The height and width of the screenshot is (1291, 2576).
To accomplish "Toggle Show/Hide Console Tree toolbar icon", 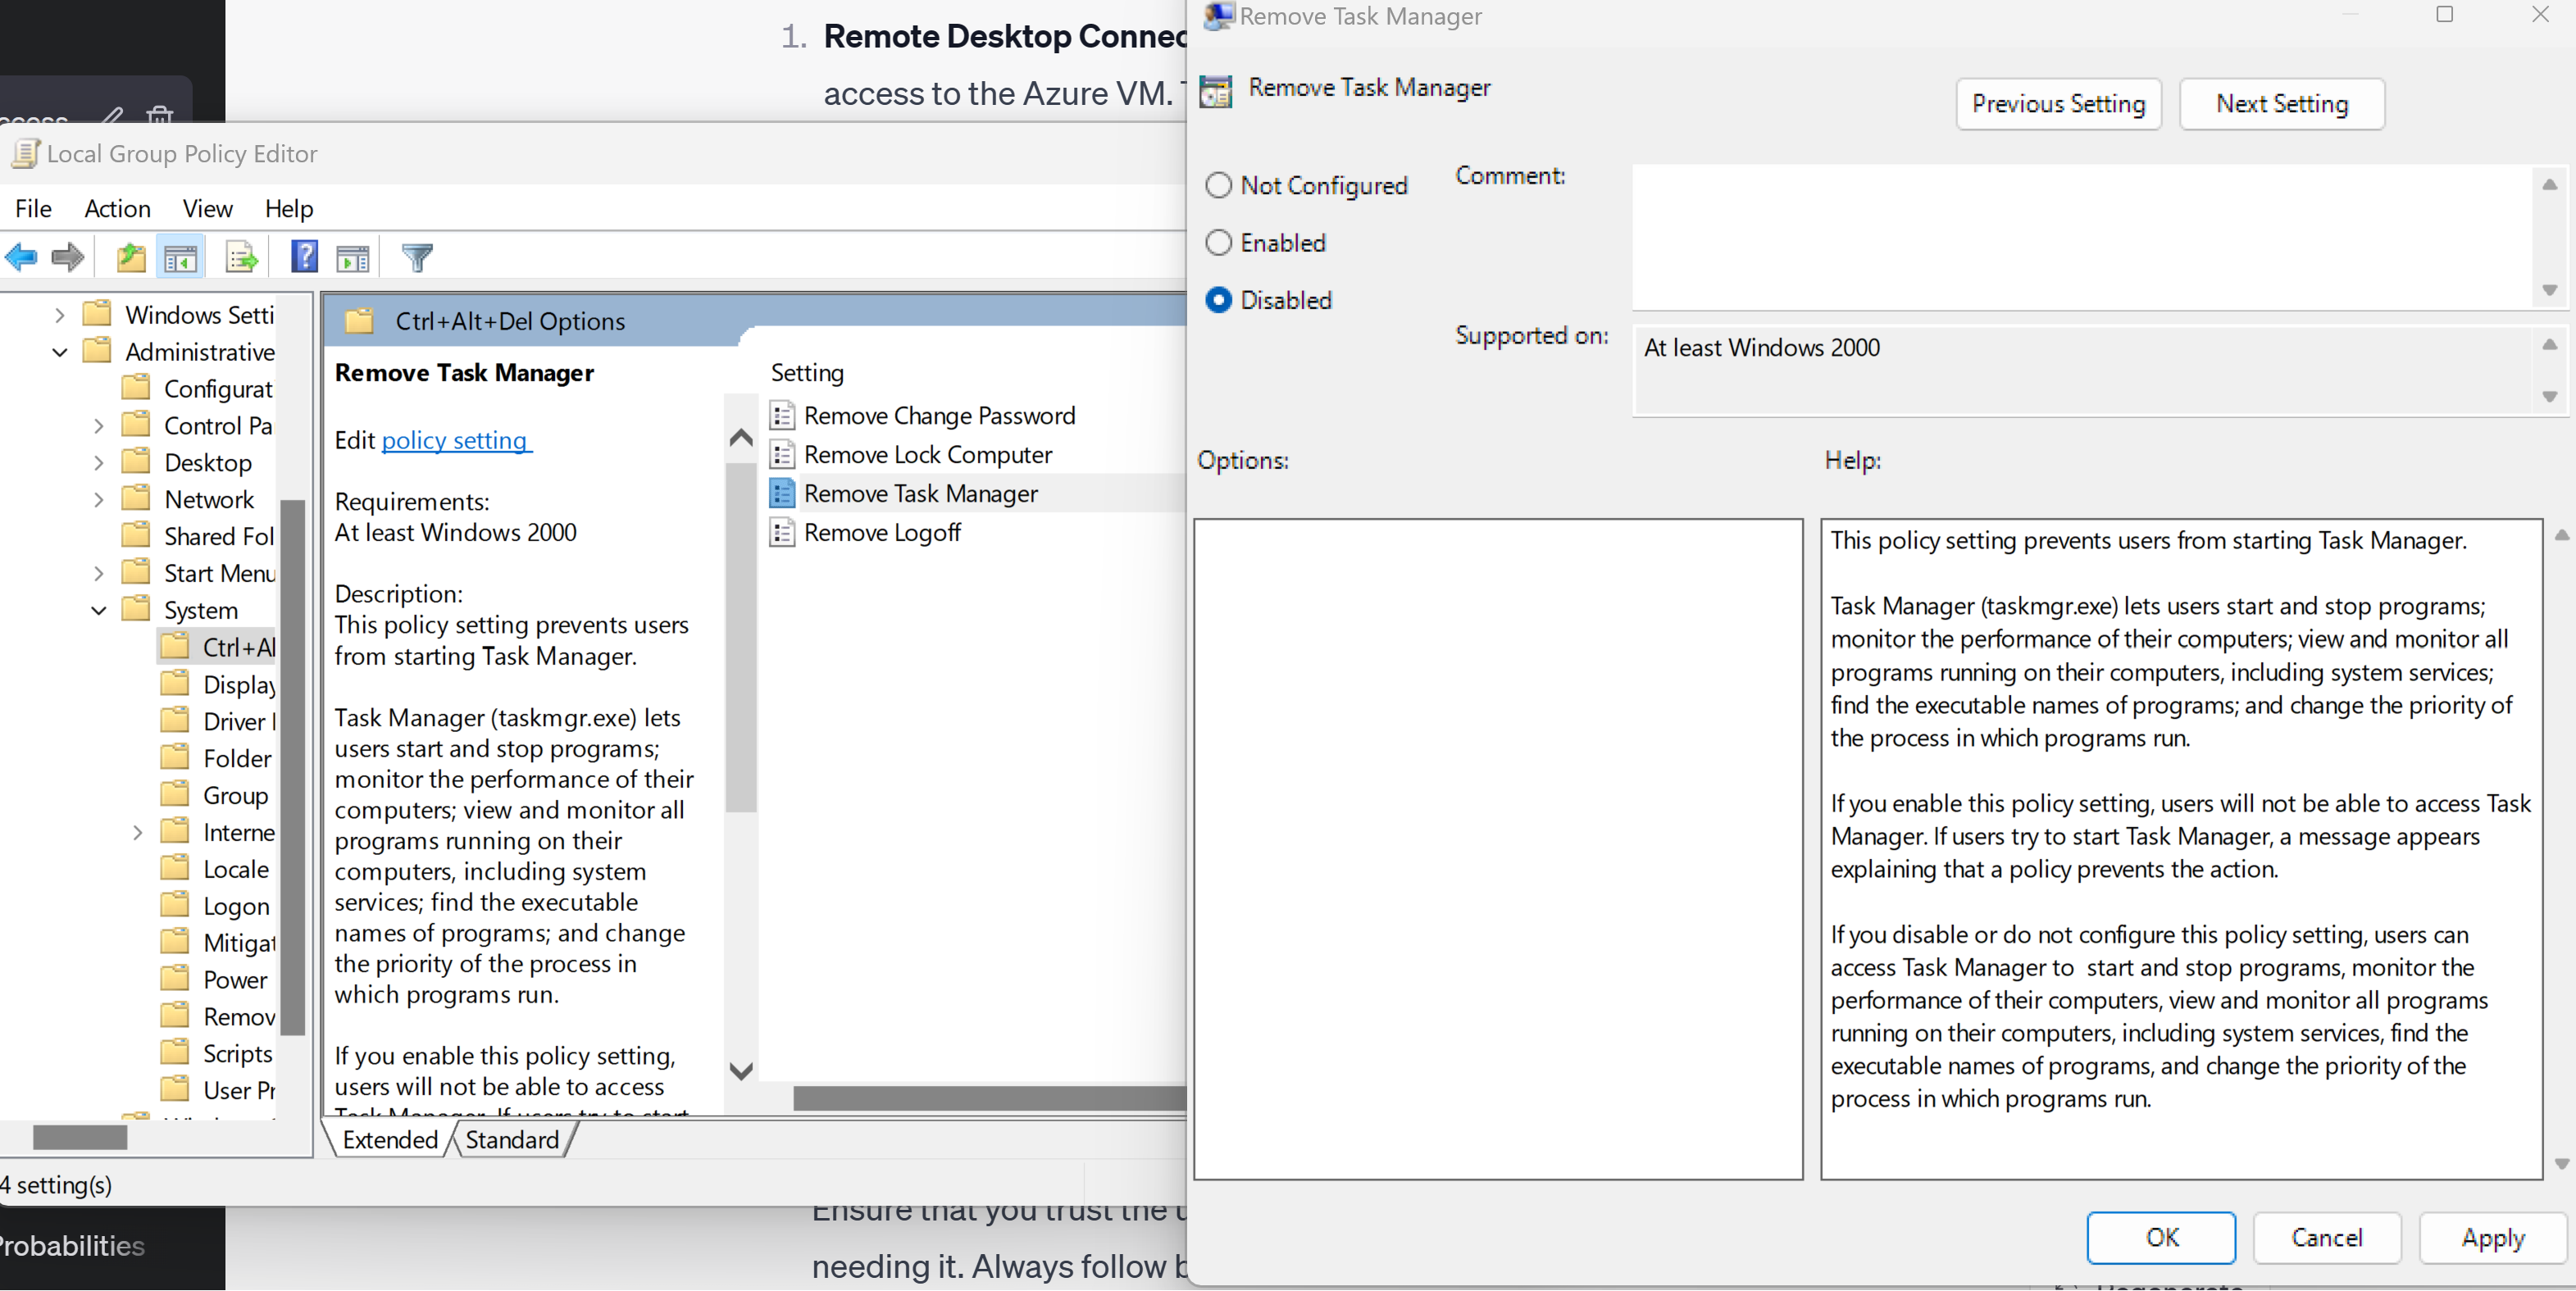I will (x=181, y=258).
